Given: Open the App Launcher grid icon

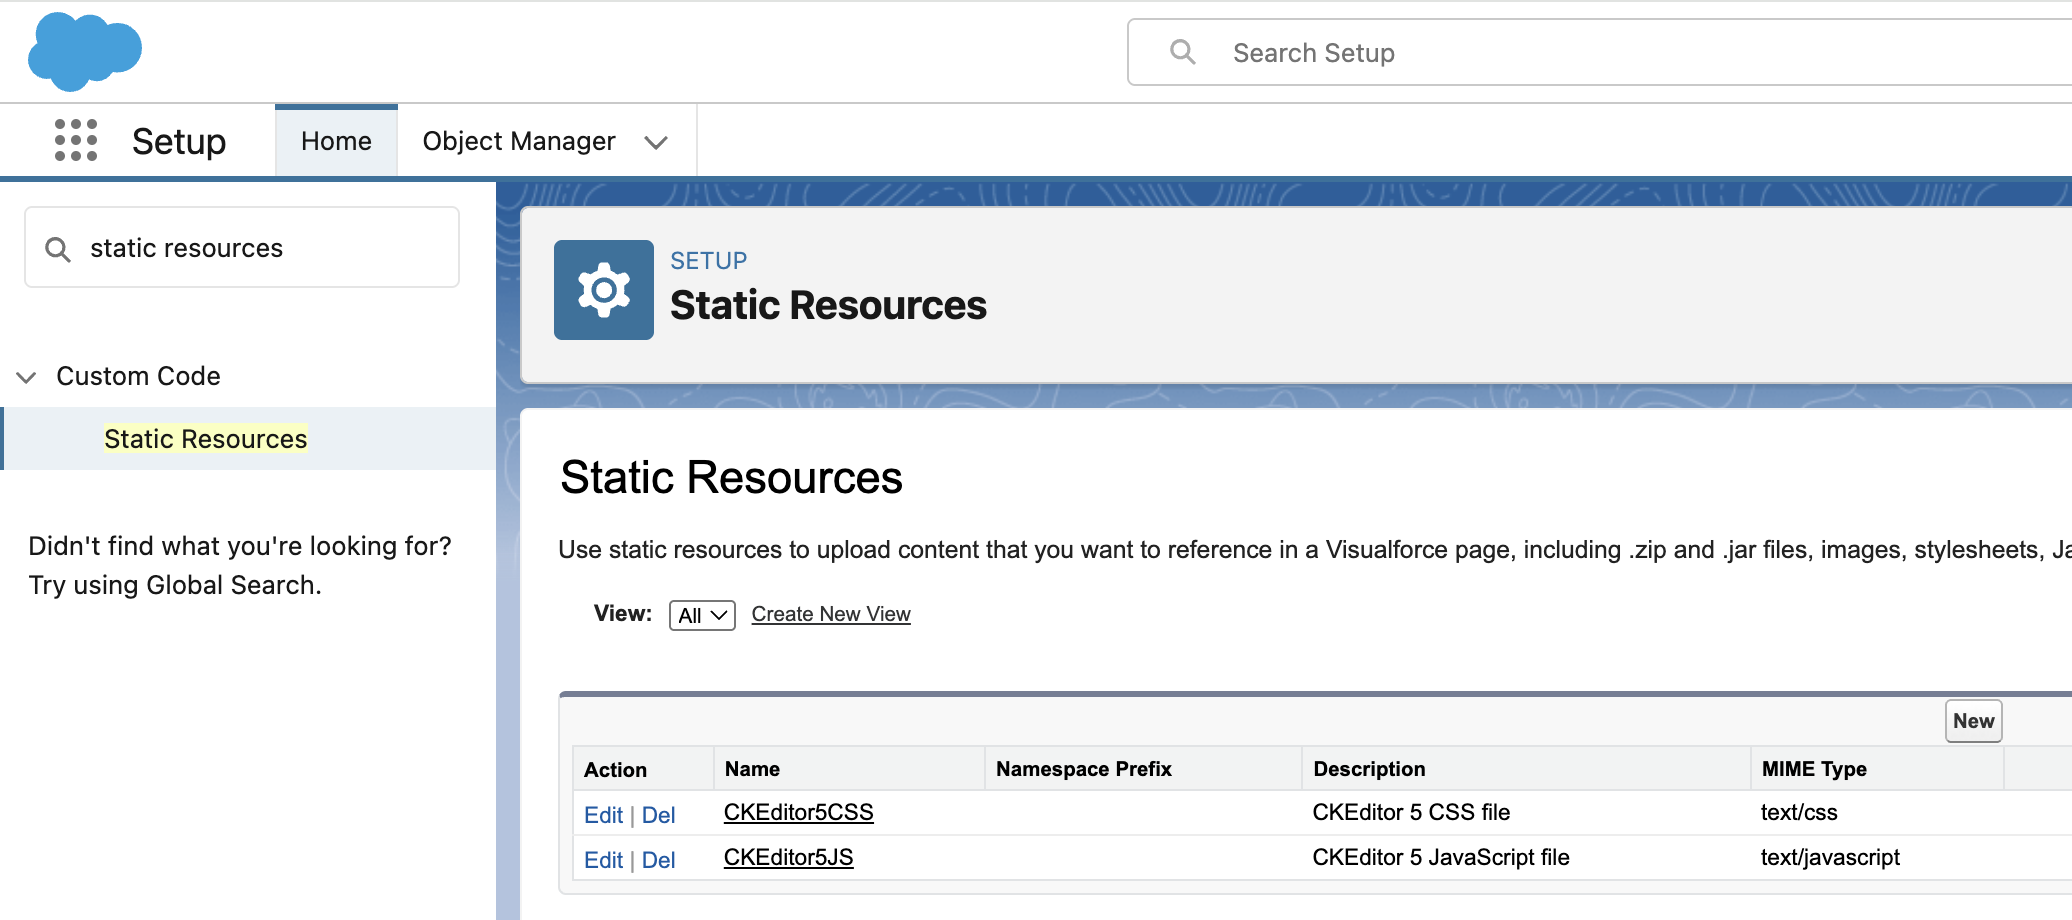Looking at the screenshot, I should pos(77,141).
